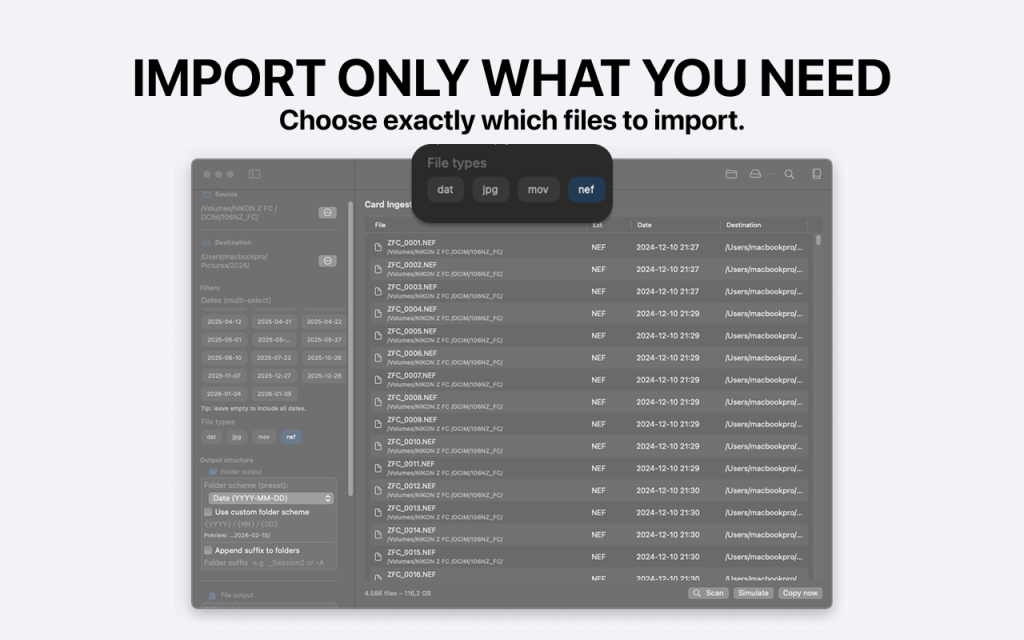Screen dimensions: 1024x640
Task: Enable Use custom folder scheme checkbox
Action: coord(208,512)
